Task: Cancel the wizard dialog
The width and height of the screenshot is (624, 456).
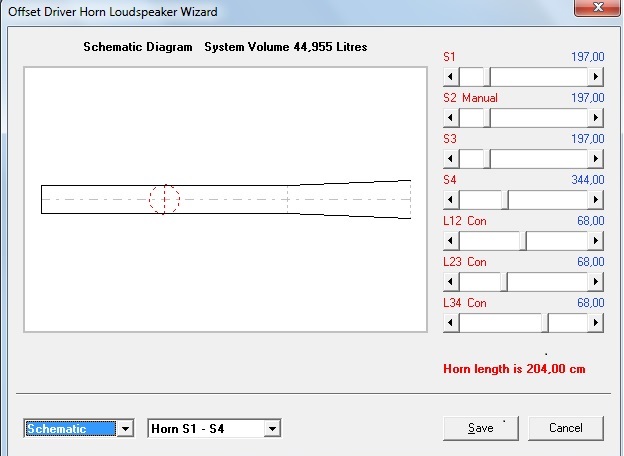Action: click(x=566, y=428)
